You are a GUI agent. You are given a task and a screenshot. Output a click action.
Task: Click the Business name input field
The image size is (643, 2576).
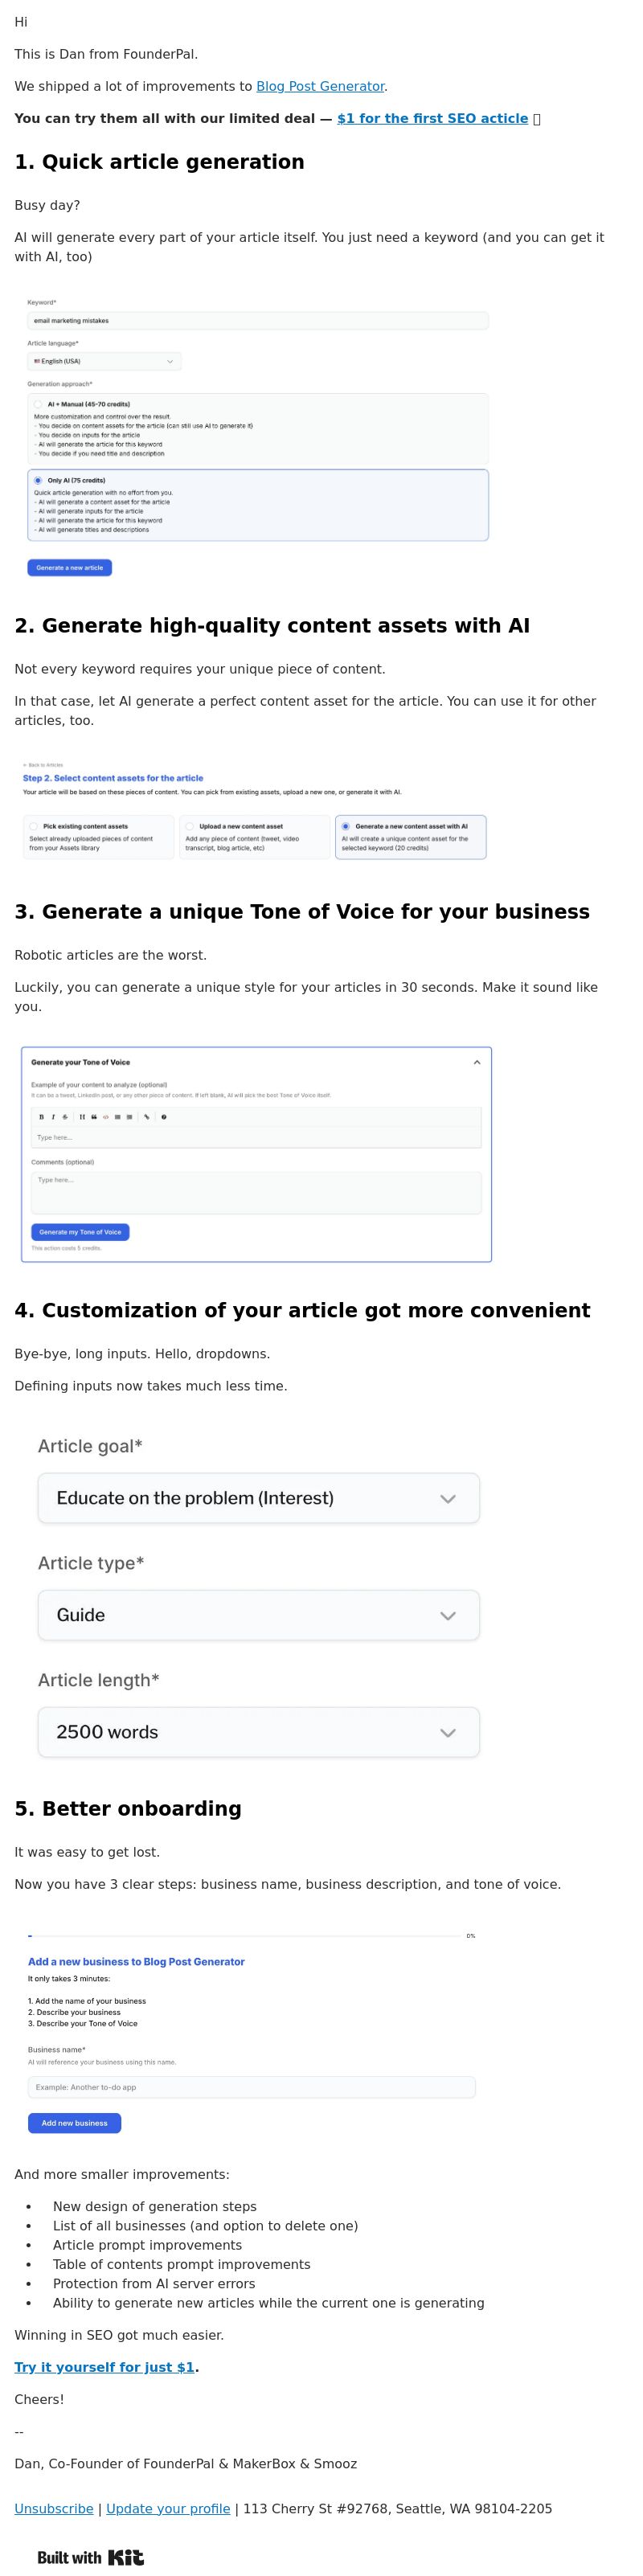(252, 2087)
